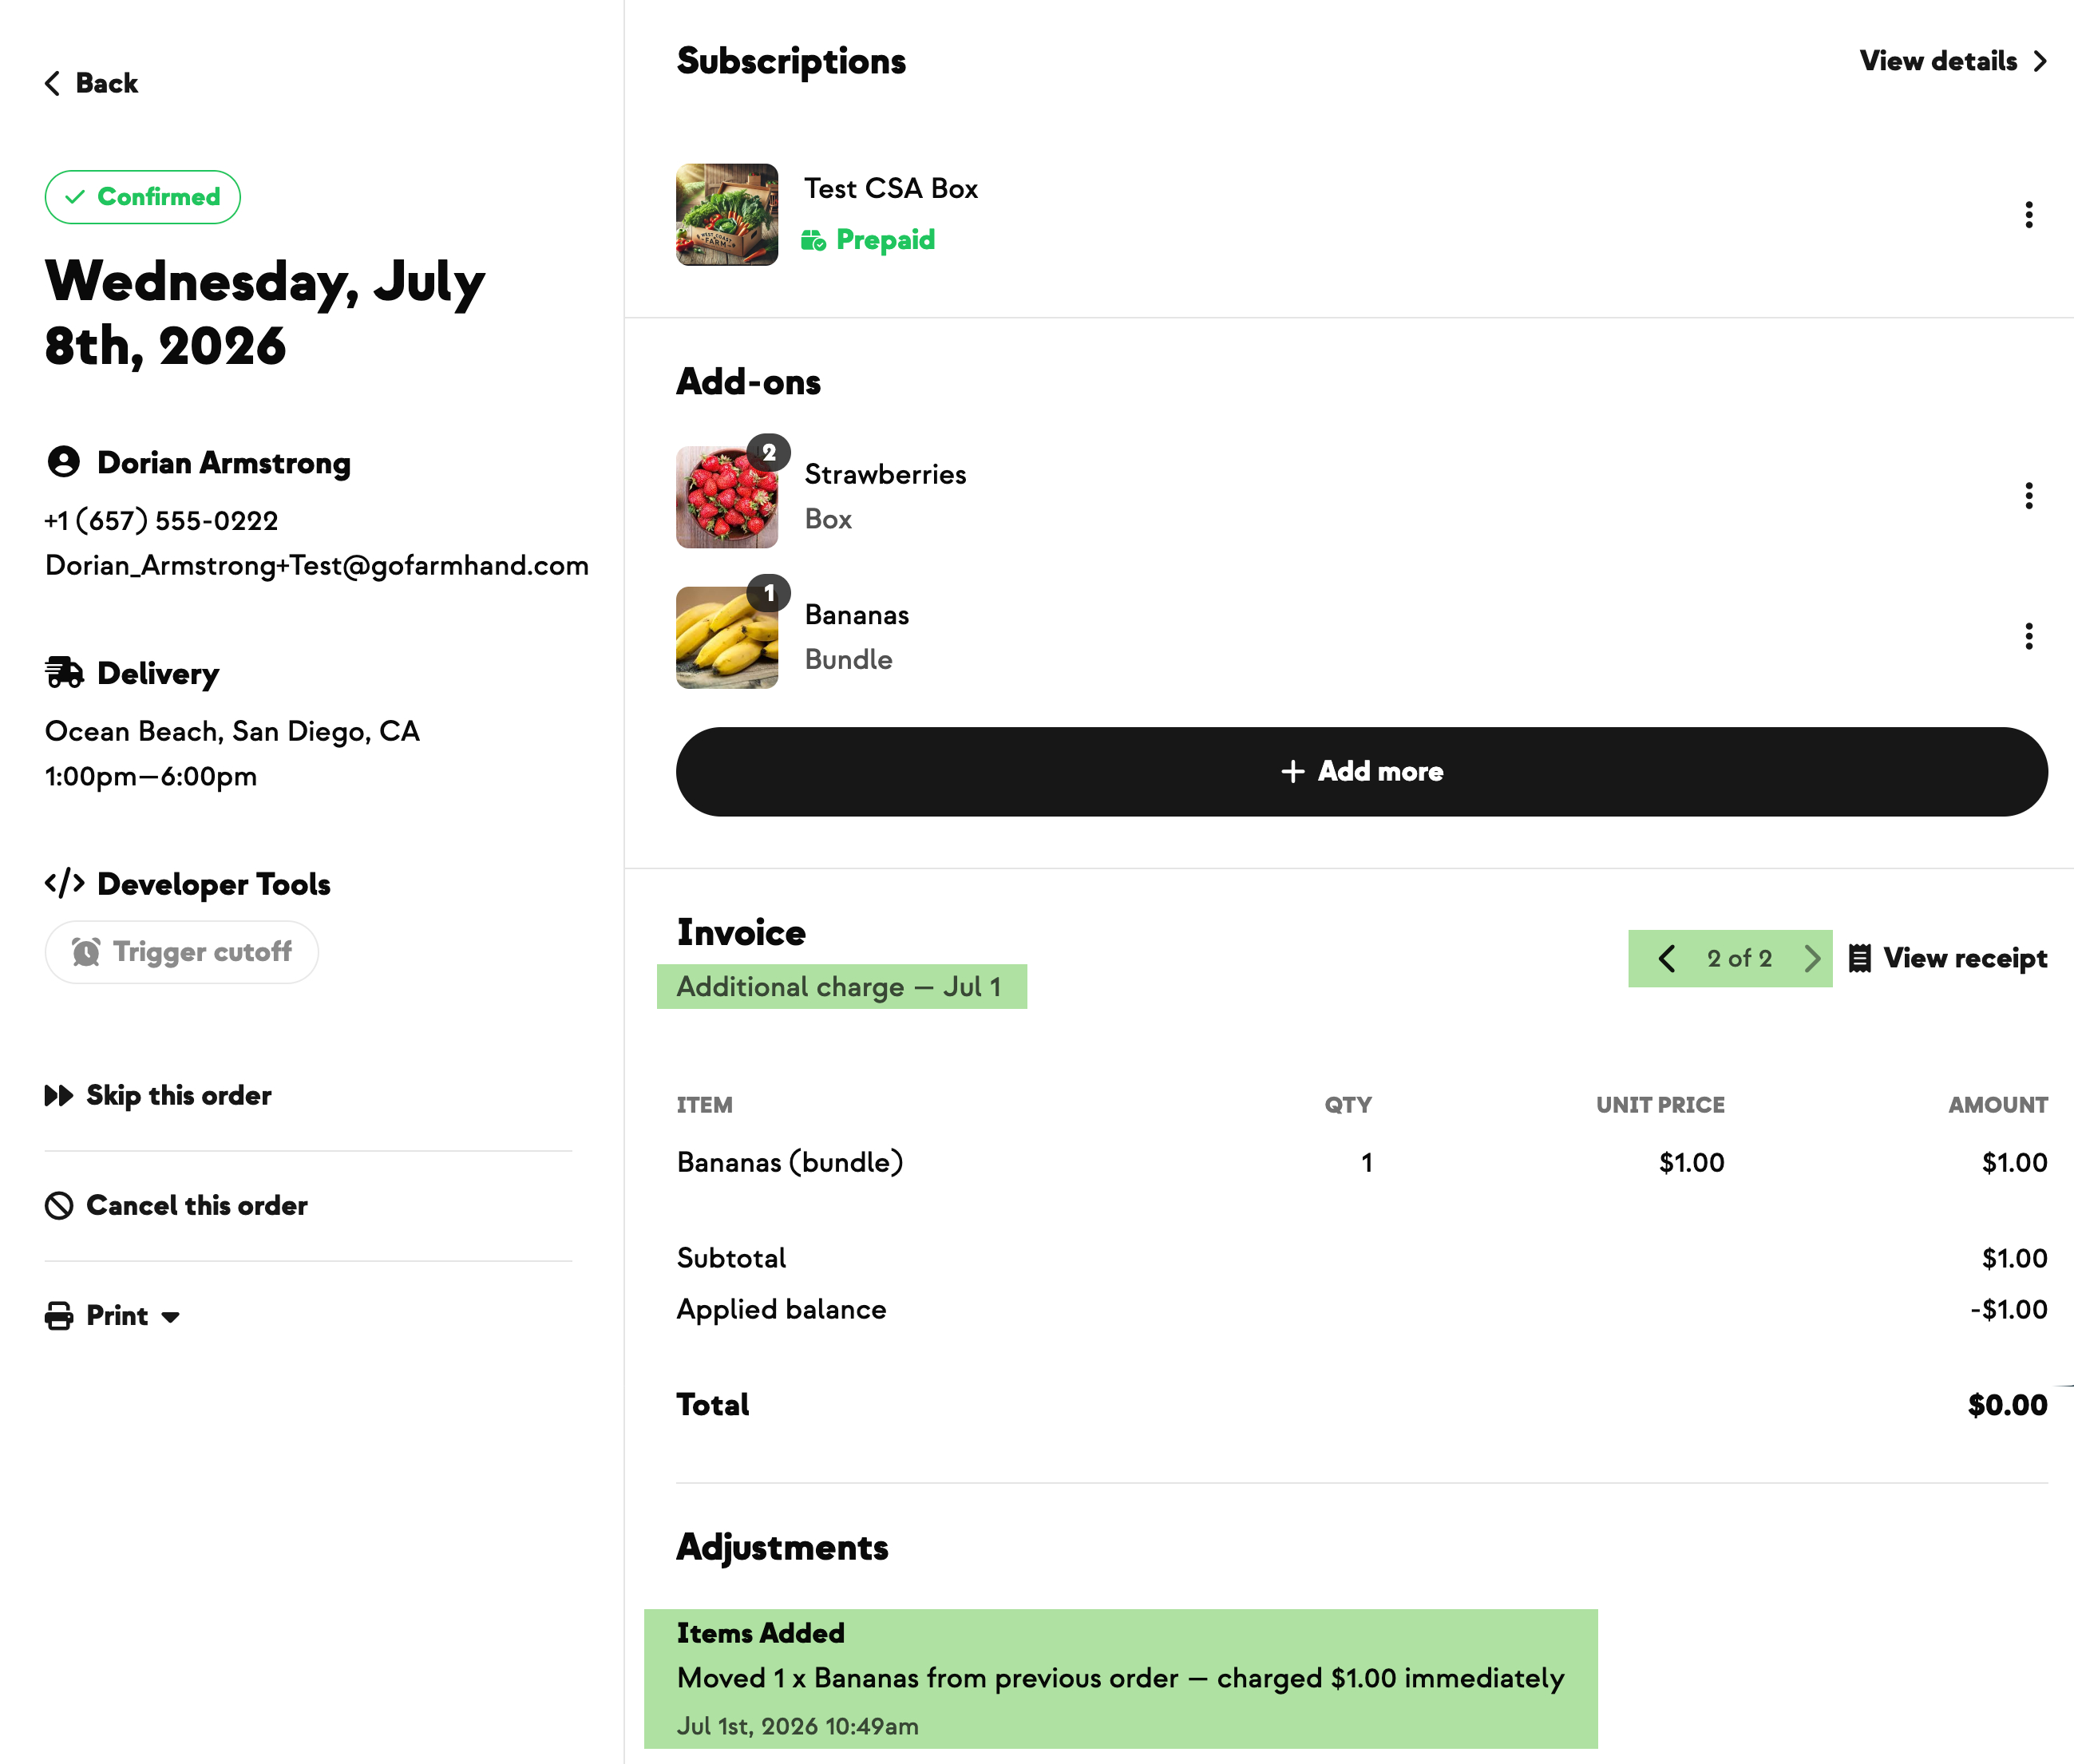
Task: Click the Subtotal $1.00 amount
Action: tap(2014, 1258)
